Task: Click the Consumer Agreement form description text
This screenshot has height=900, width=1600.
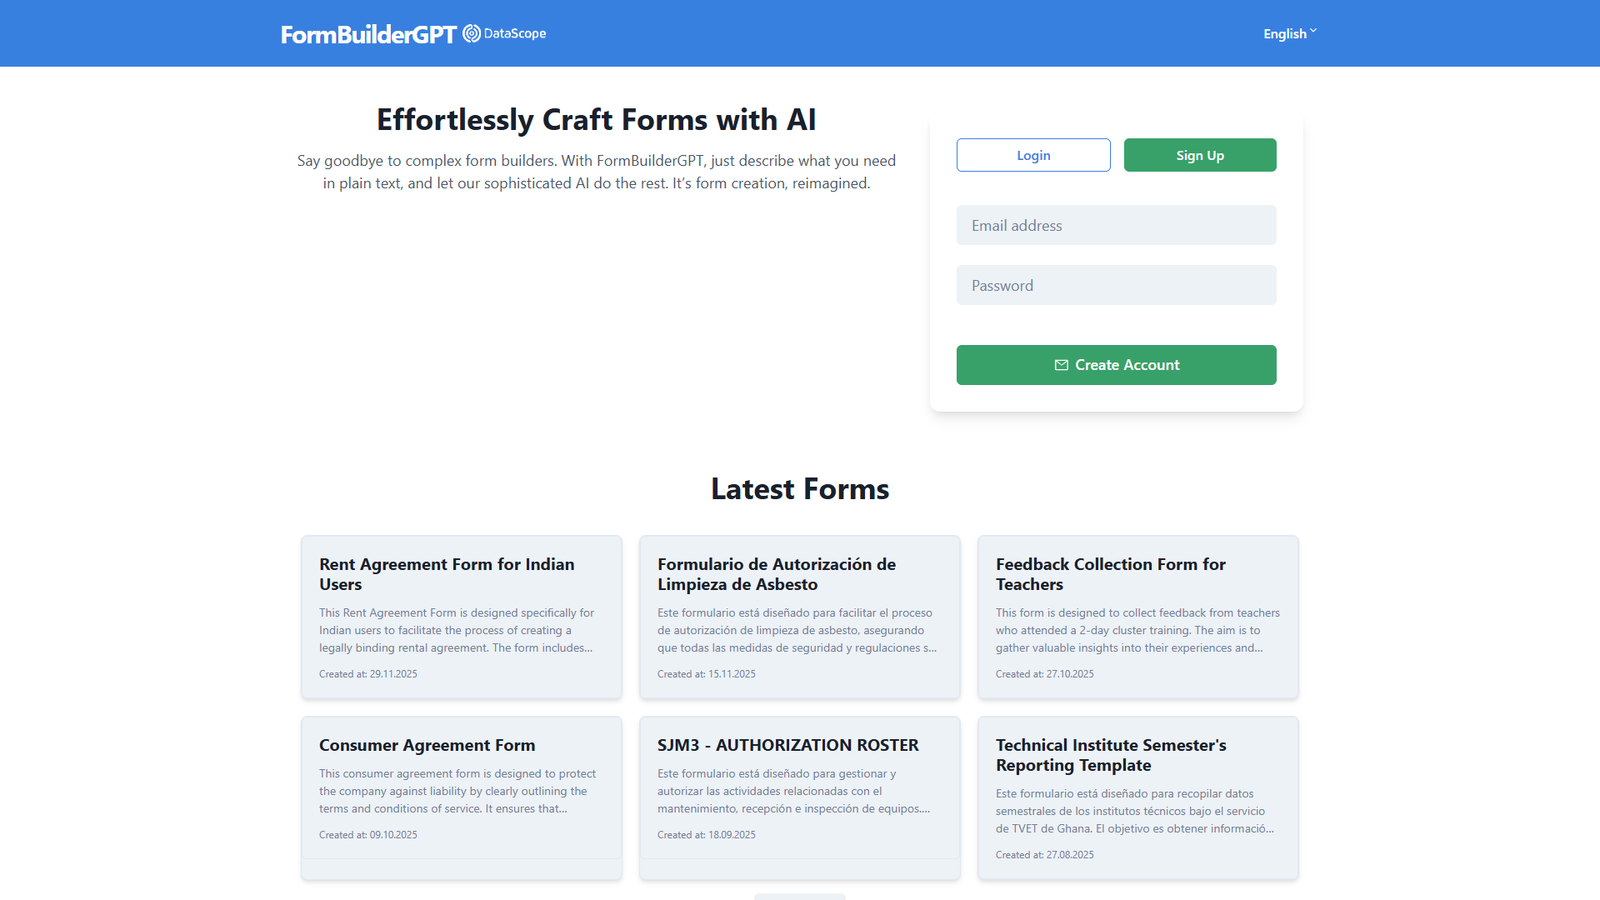Action: (458, 791)
